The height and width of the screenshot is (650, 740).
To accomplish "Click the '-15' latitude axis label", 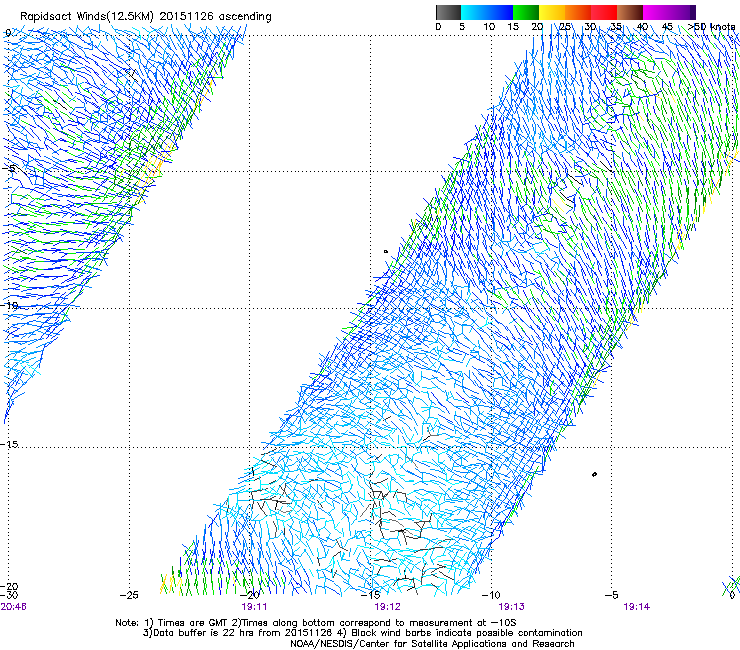I will tap(10, 444).
